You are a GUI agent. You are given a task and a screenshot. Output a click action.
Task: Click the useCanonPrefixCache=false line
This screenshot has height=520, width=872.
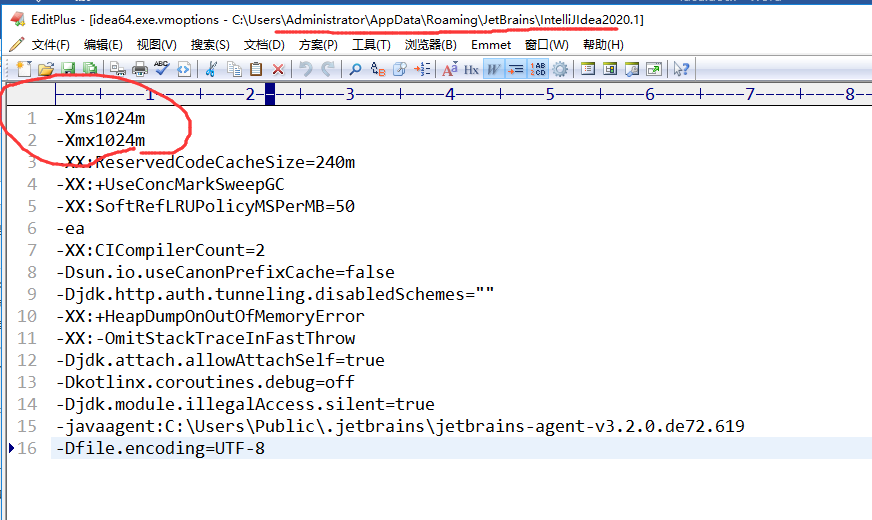pyautogui.click(x=225, y=273)
